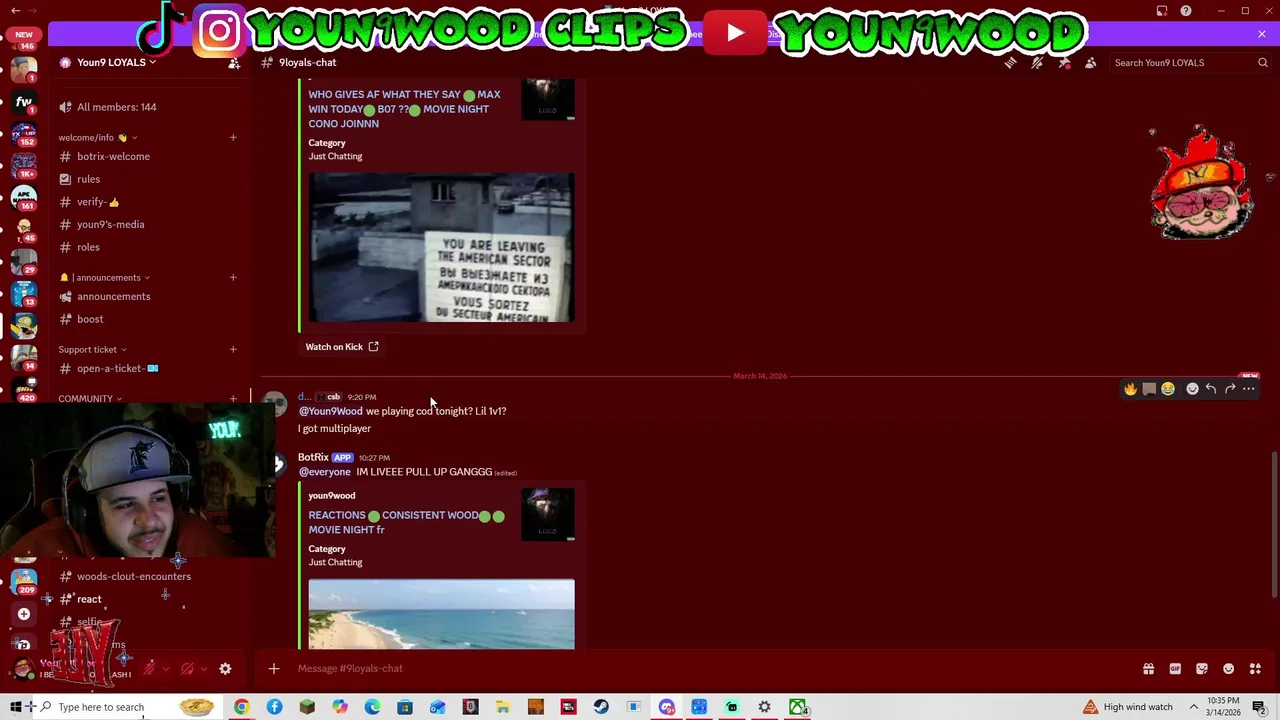Click the WHO GIVES AF stream title link
The height and width of the screenshot is (720, 1280).
[x=404, y=109]
